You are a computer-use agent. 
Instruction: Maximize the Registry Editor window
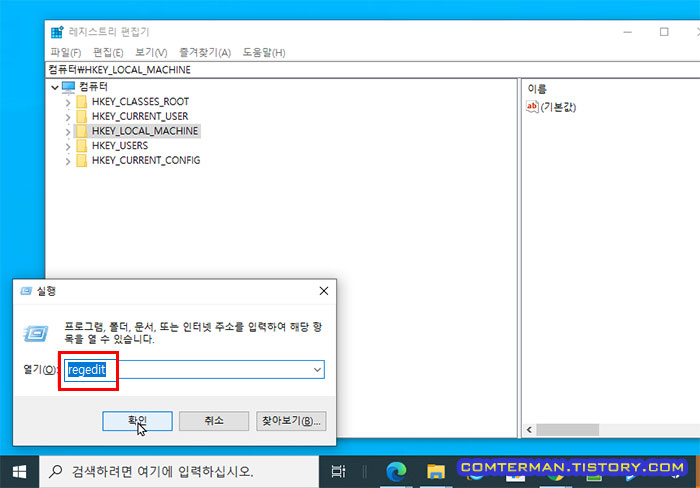pos(664,32)
